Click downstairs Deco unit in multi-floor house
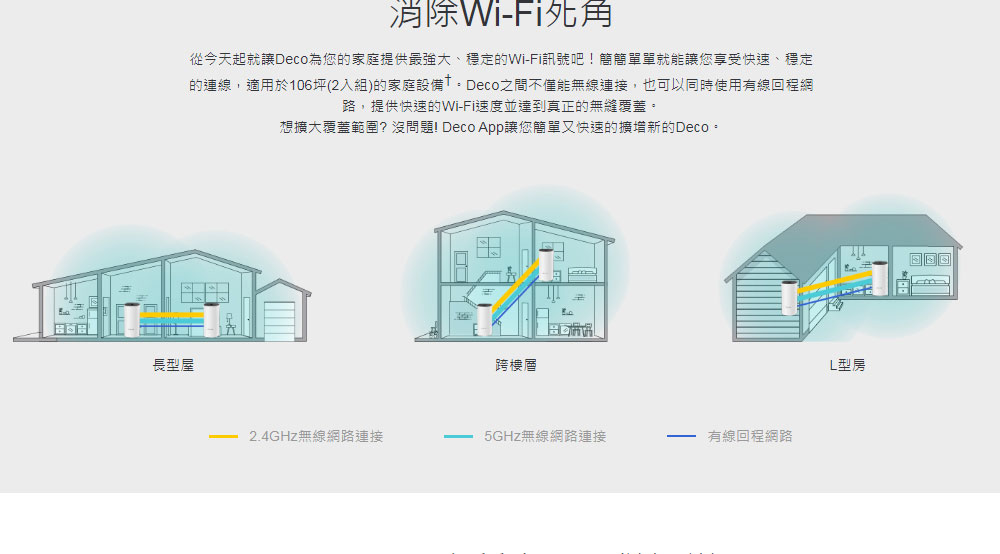1000x554 pixels. pos(485,319)
